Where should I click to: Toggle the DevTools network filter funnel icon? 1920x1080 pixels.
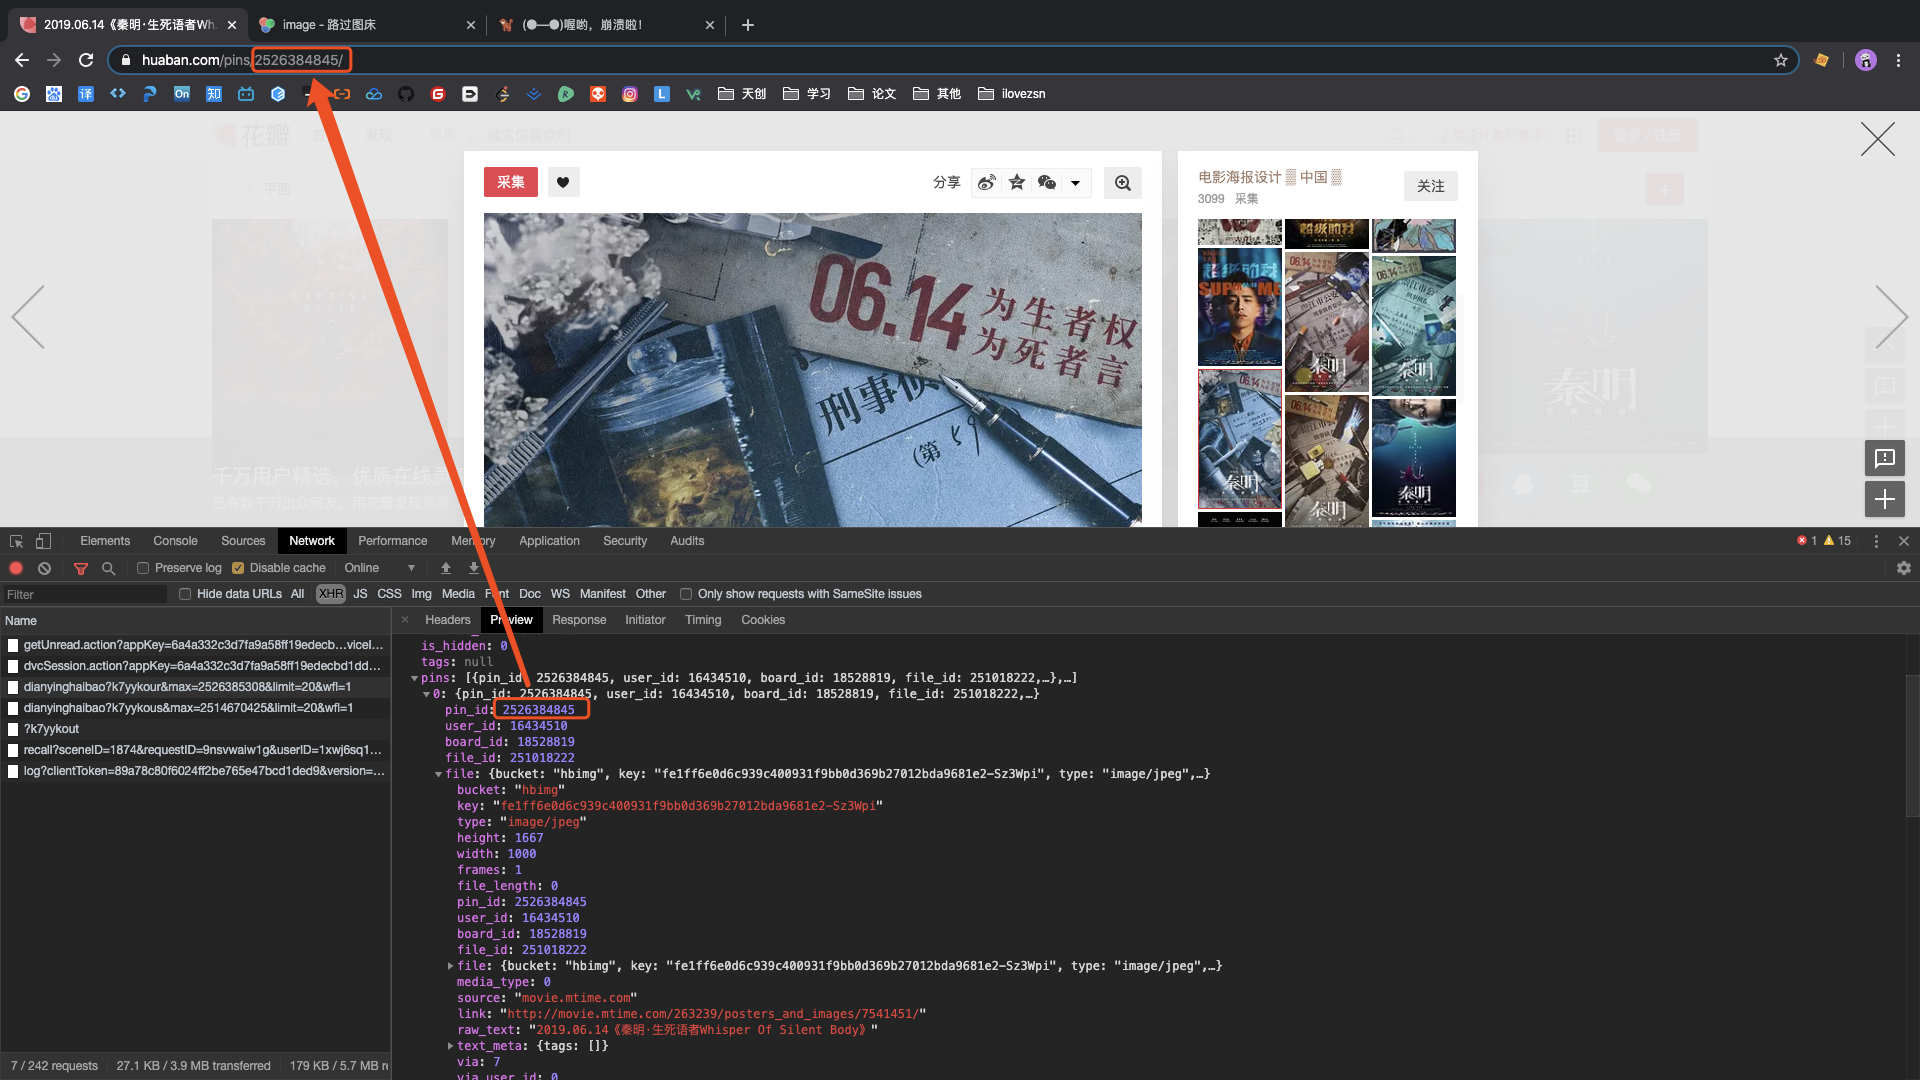tap(81, 568)
